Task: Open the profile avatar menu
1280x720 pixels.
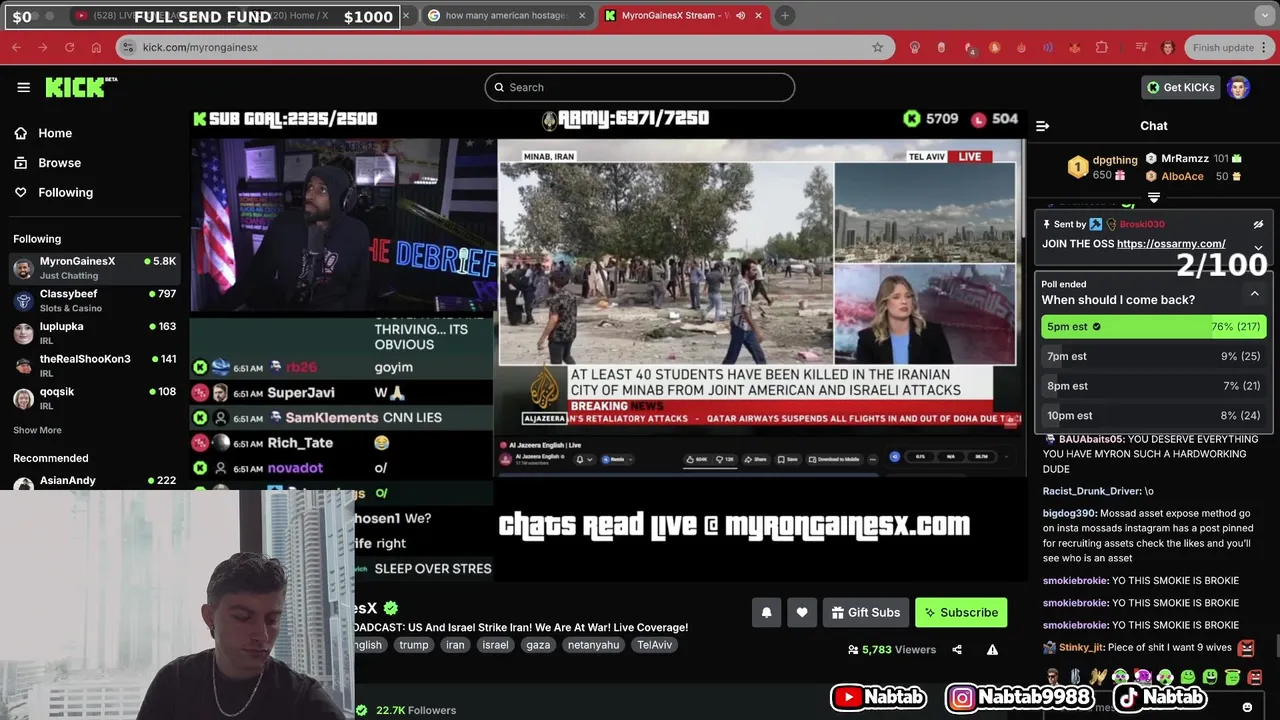Action: 1239,87
